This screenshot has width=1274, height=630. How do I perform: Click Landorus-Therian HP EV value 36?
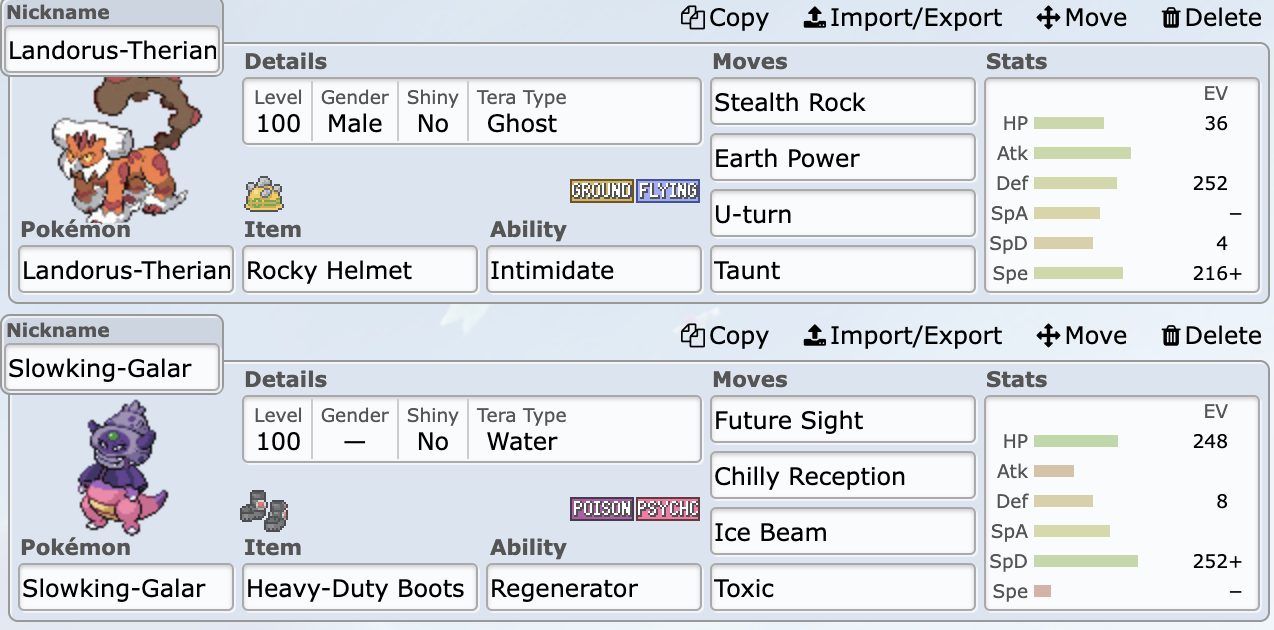click(x=1216, y=123)
